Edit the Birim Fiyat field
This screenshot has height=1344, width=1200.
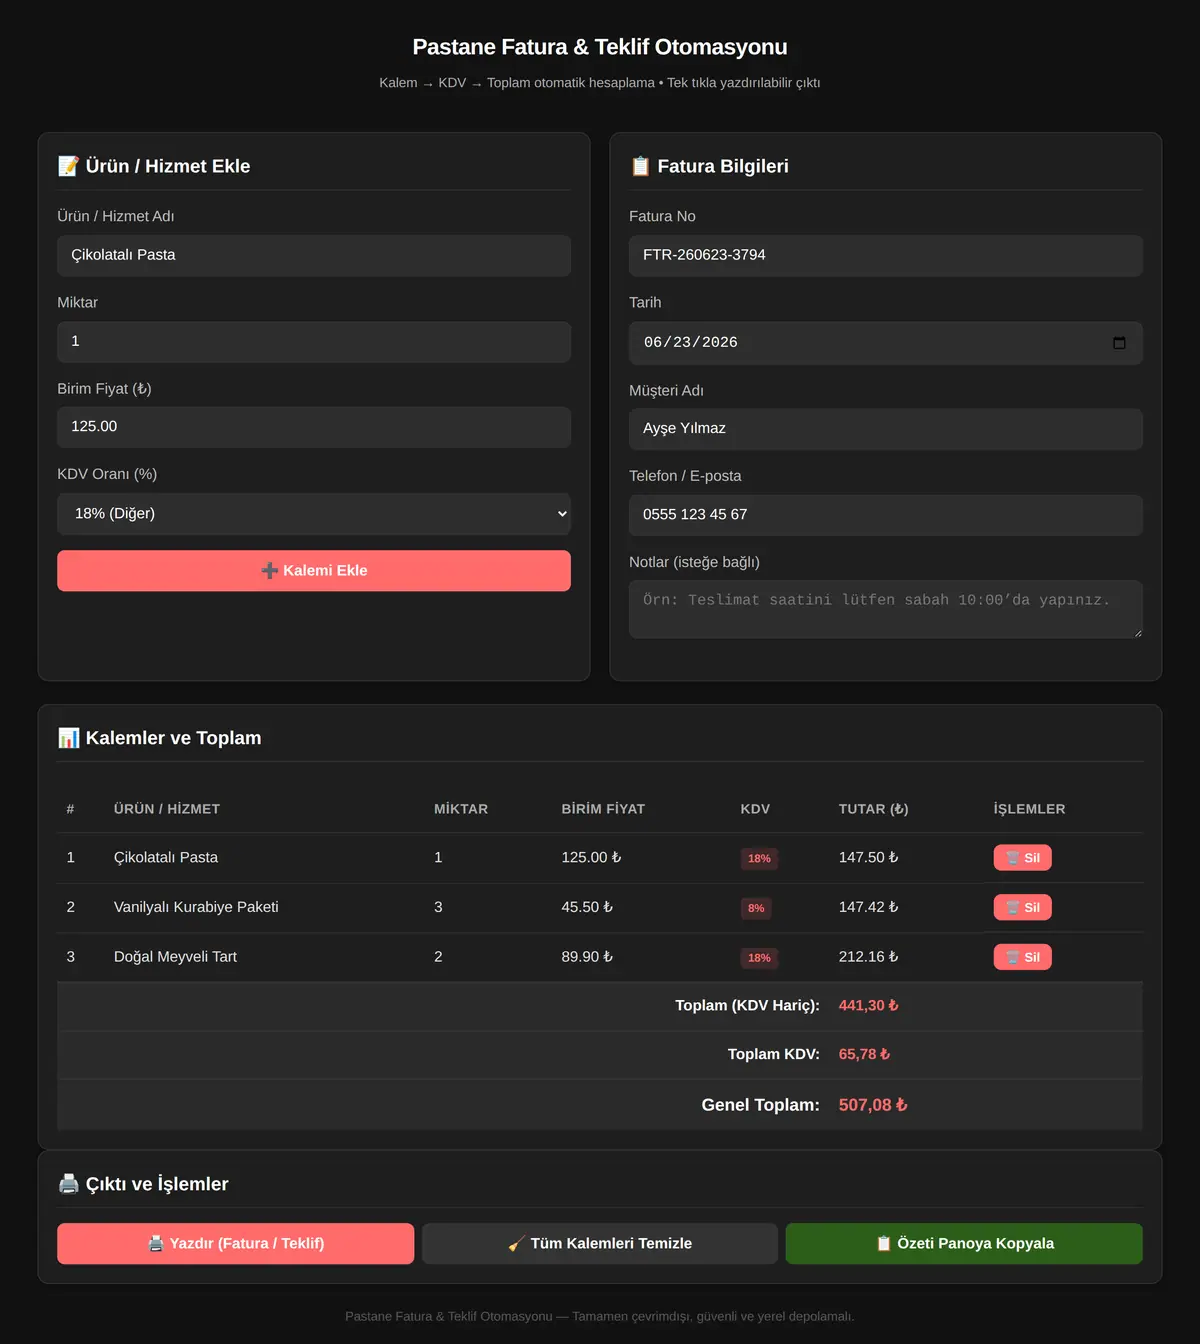pyautogui.click(x=314, y=427)
